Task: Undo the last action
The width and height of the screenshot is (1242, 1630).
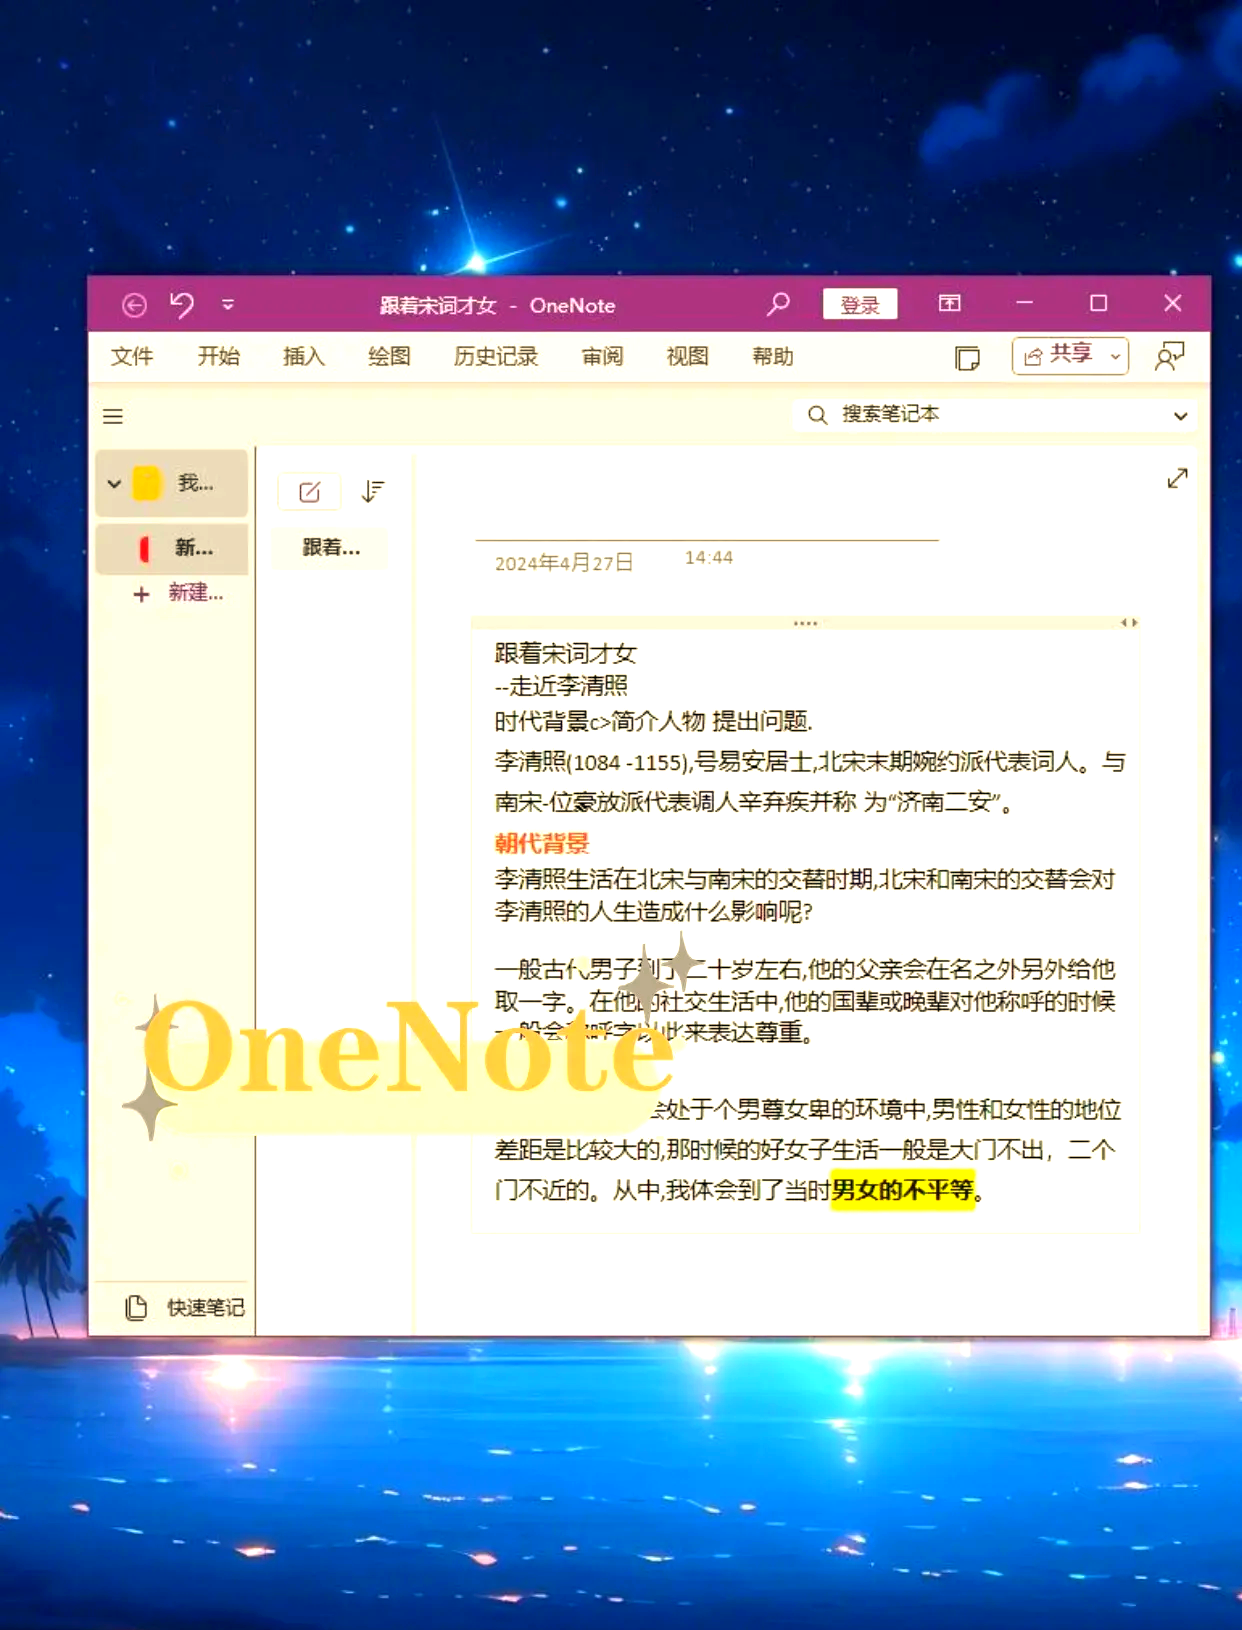Action: pos(182,304)
